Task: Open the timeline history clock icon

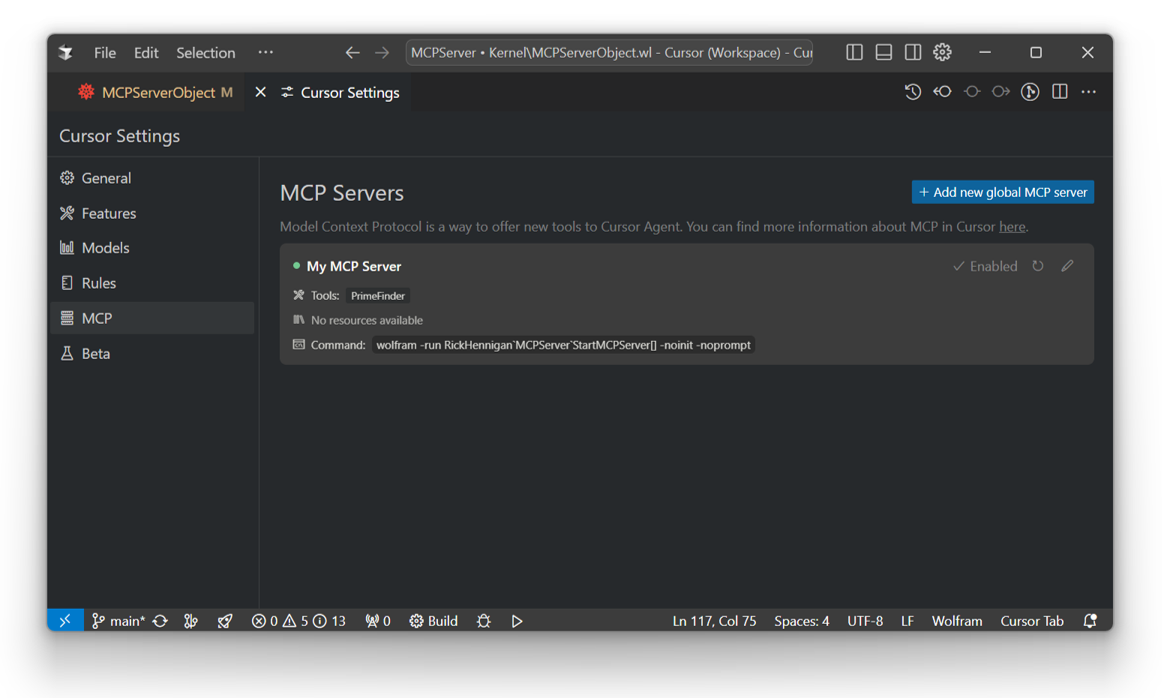Action: pyautogui.click(x=912, y=92)
